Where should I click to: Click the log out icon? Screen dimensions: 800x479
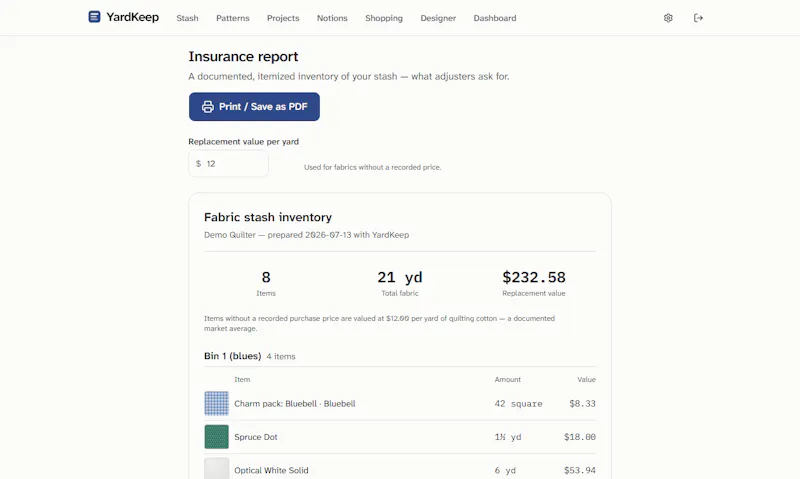[698, 18]
